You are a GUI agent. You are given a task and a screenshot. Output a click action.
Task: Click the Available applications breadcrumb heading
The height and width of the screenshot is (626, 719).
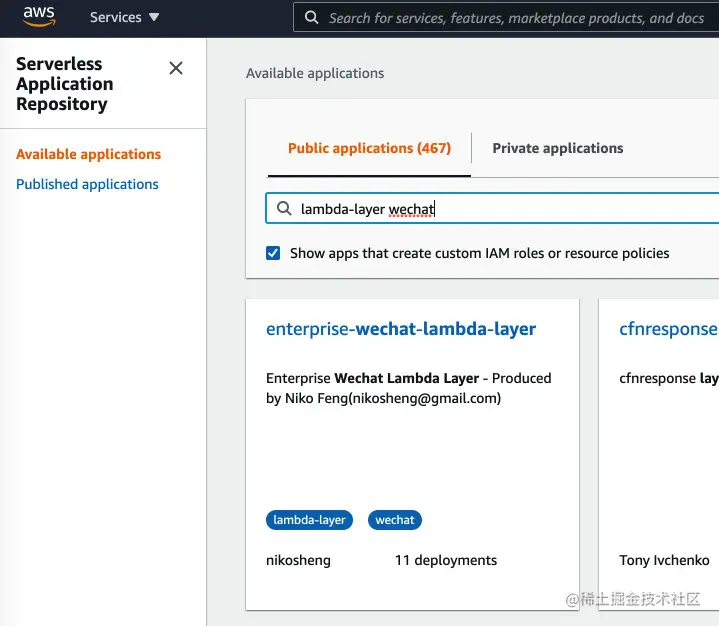315,73
